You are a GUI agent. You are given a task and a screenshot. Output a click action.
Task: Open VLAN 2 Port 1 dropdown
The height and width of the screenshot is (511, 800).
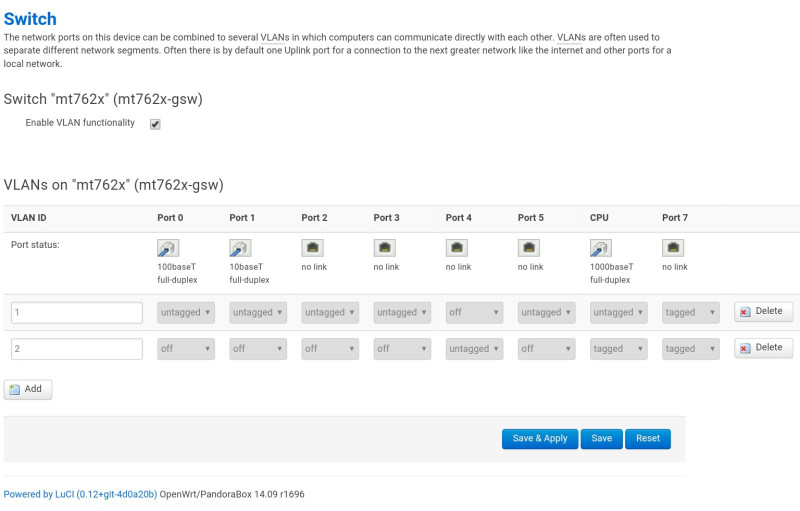click(258, 349)
